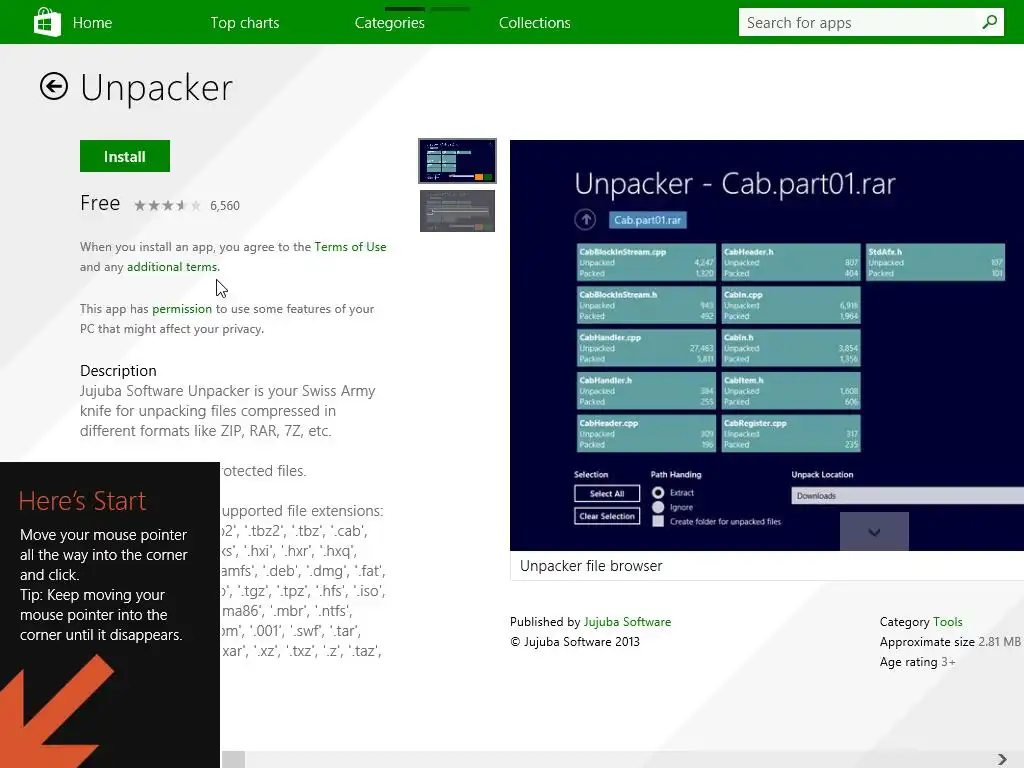Open the additional terms link

point(172,267)
